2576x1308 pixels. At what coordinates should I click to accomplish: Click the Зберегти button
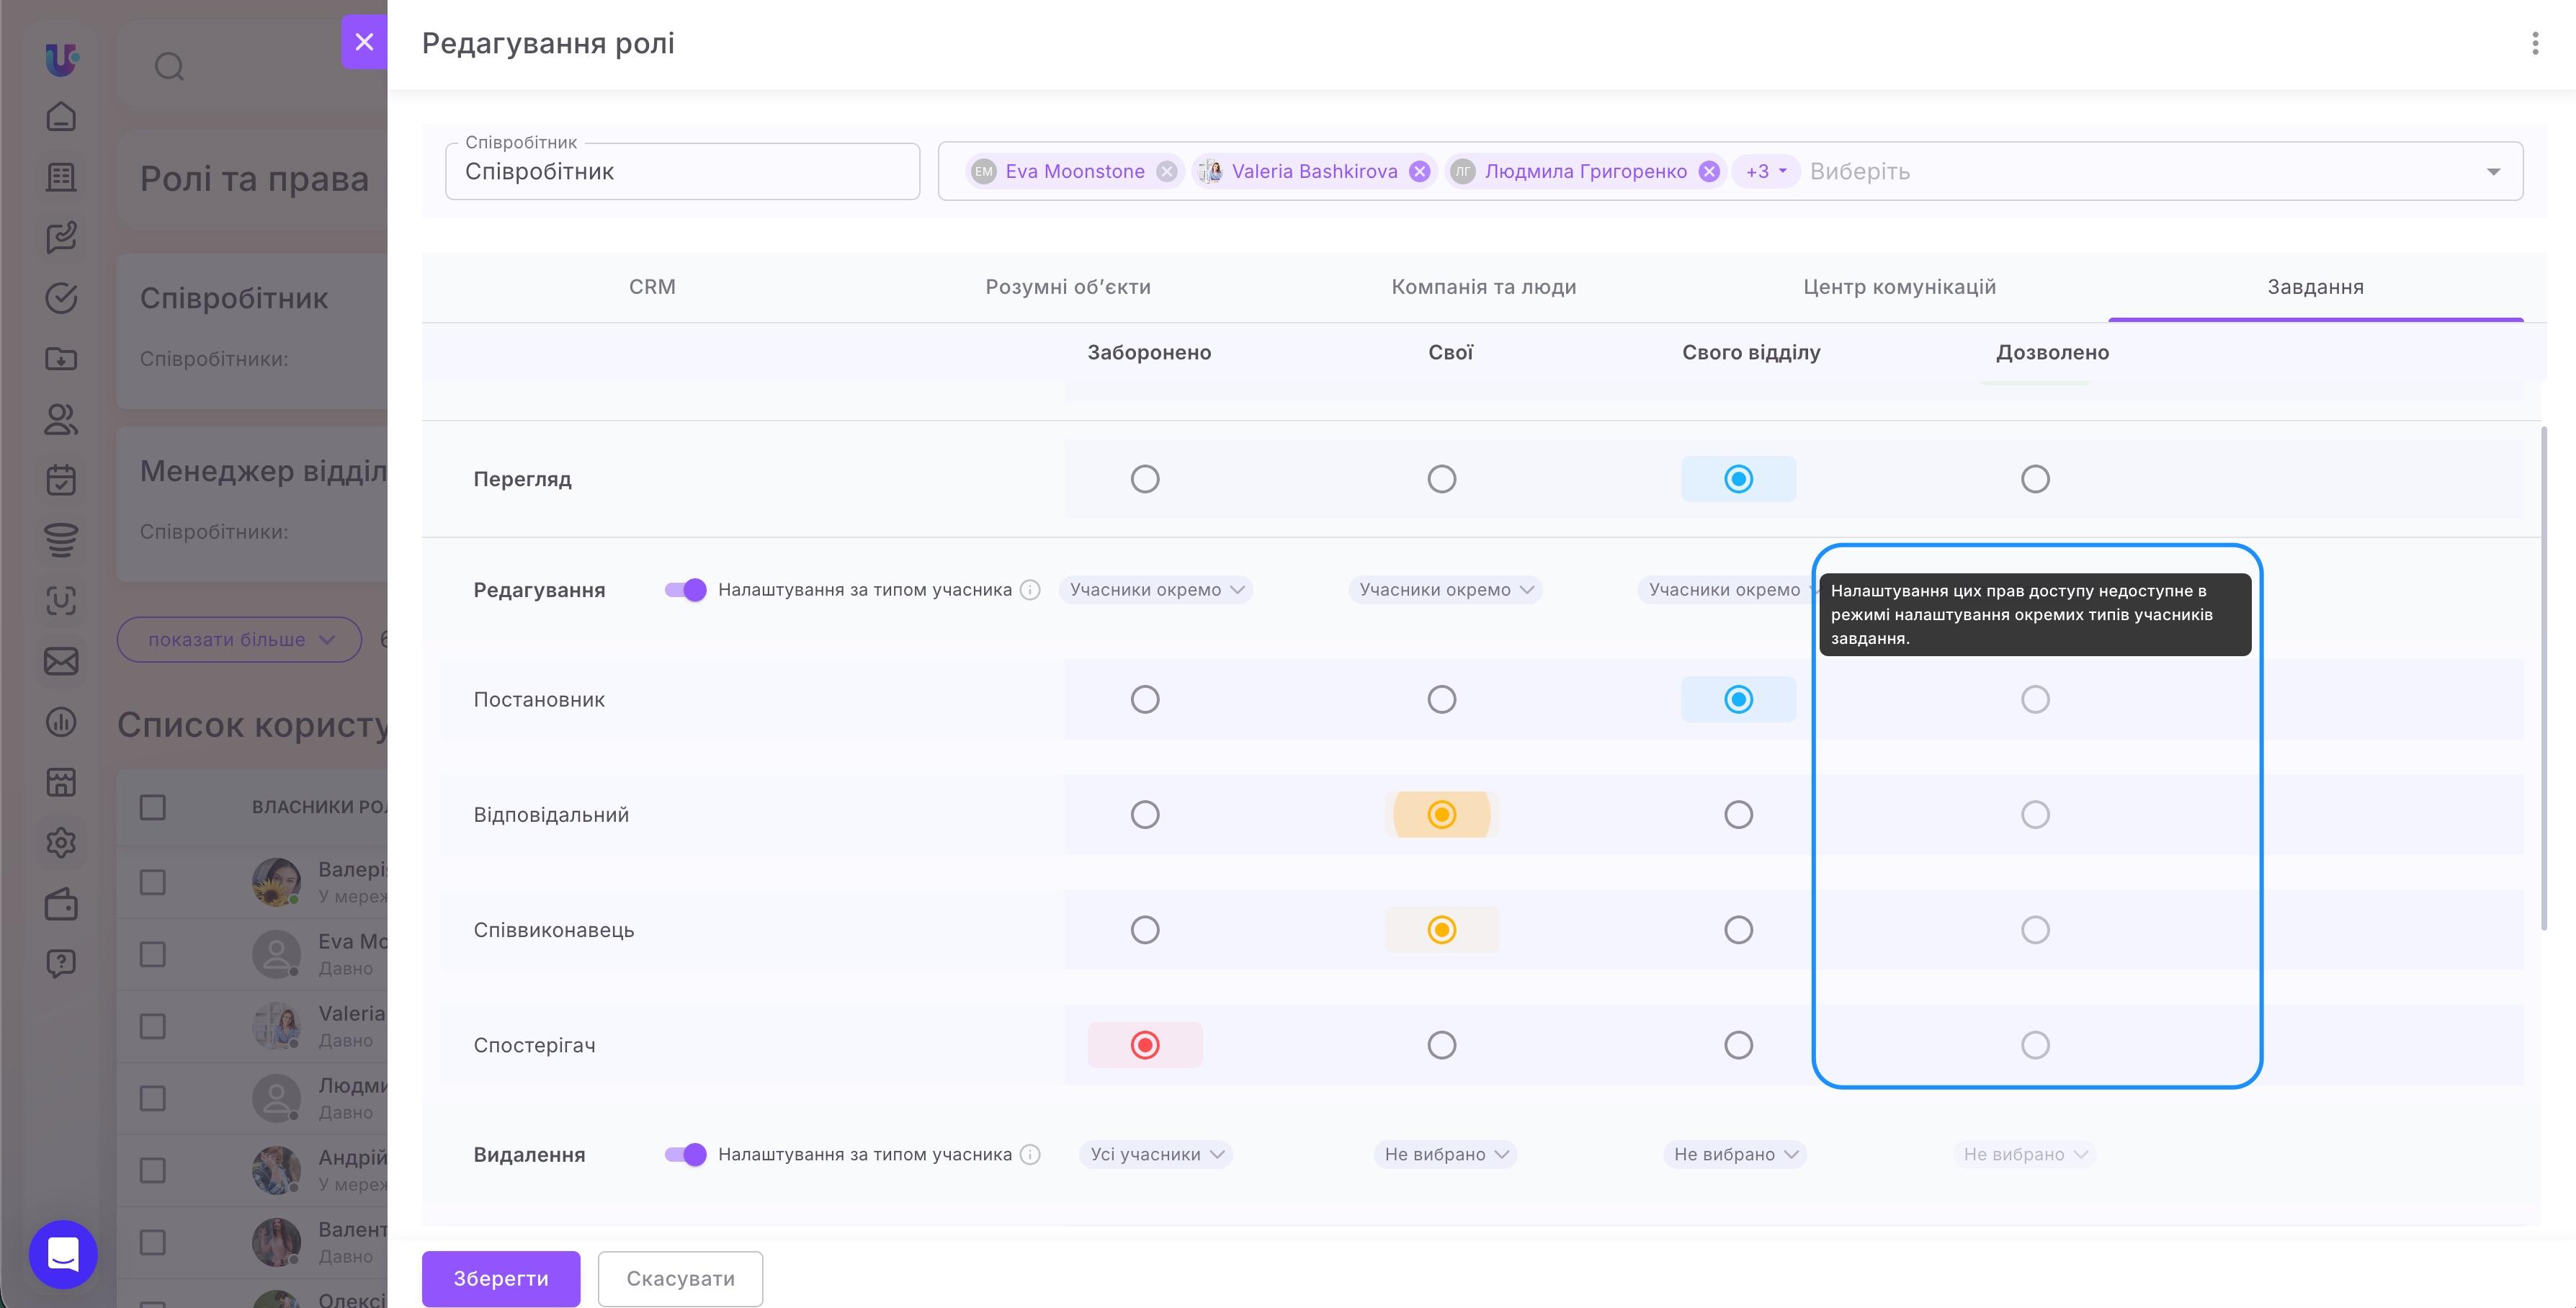[501, 1278]
